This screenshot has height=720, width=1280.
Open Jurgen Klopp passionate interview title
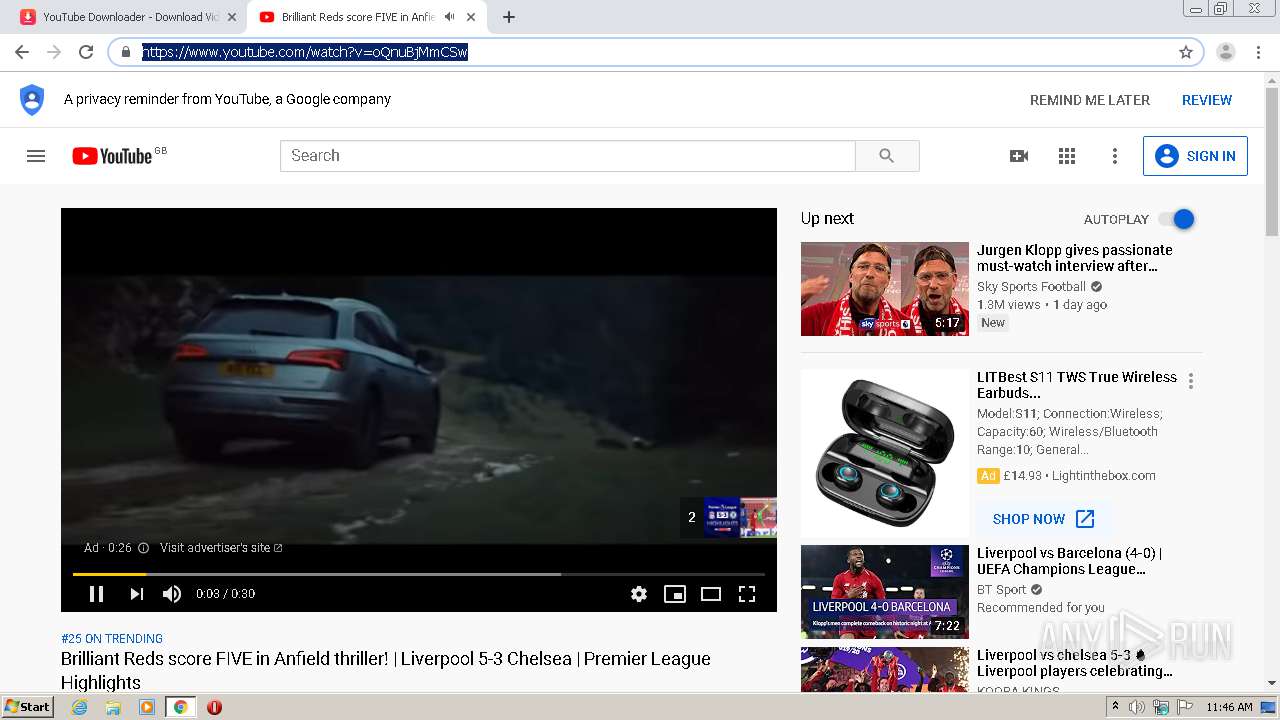click(1075, 258)
